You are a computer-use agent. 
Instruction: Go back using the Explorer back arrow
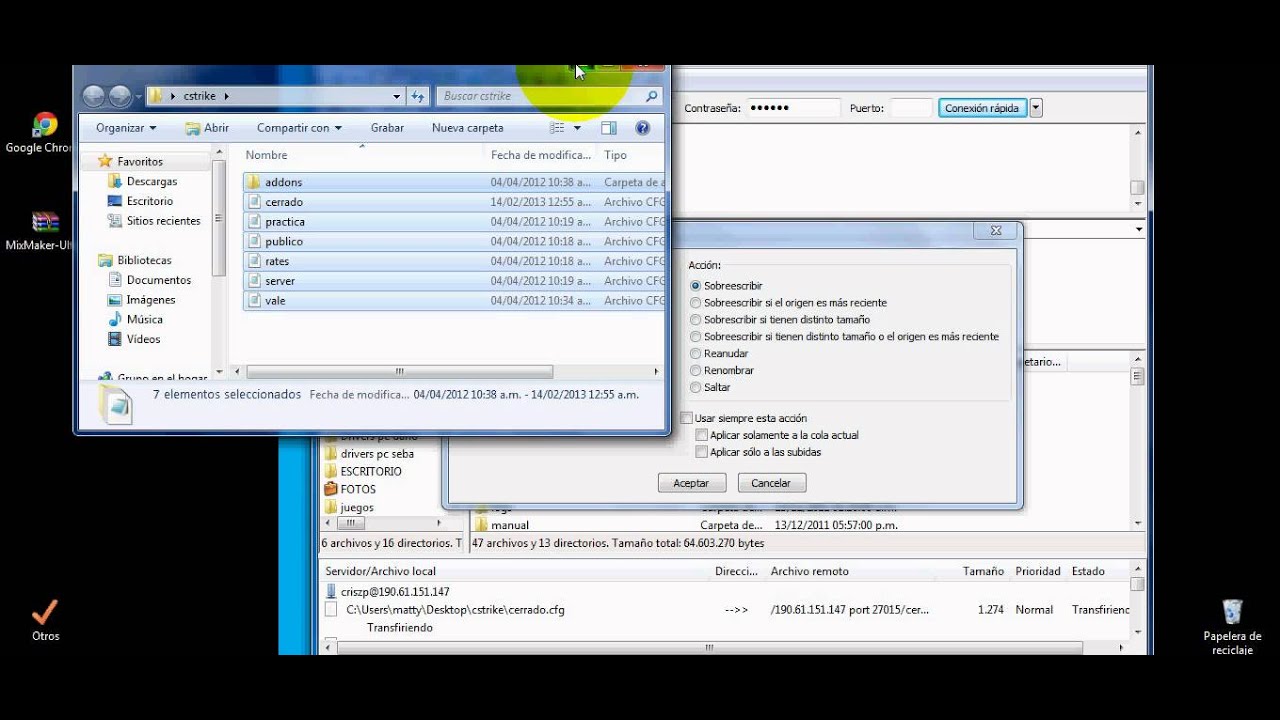click(x=93, y=96)
